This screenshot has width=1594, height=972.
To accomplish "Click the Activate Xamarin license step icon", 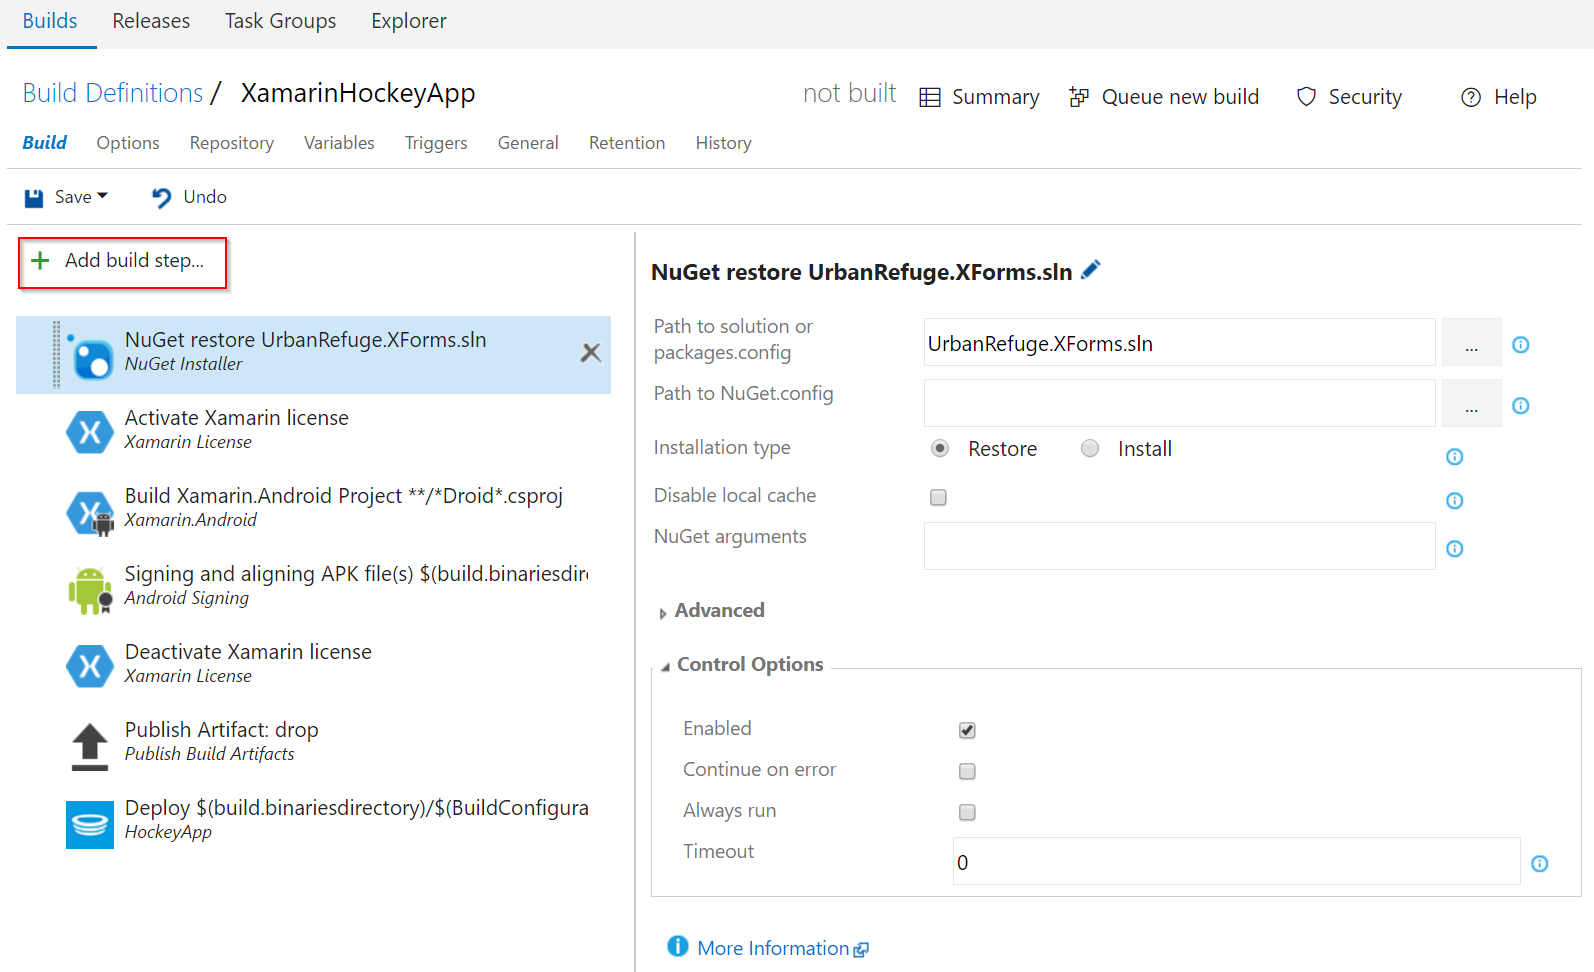I will 90,432.
